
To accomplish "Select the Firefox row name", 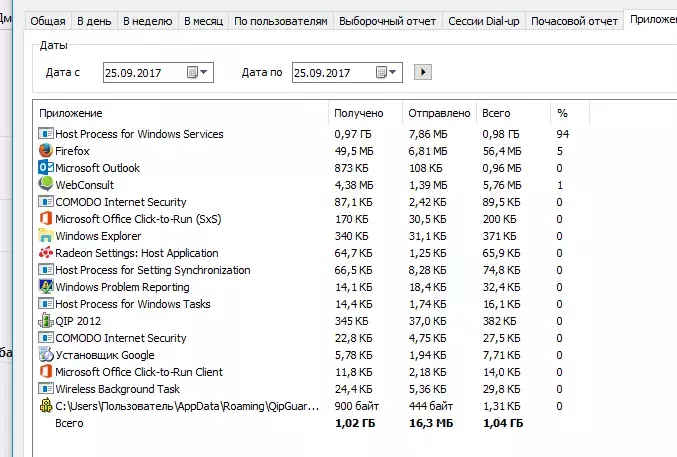I will (x=72, y=151).
